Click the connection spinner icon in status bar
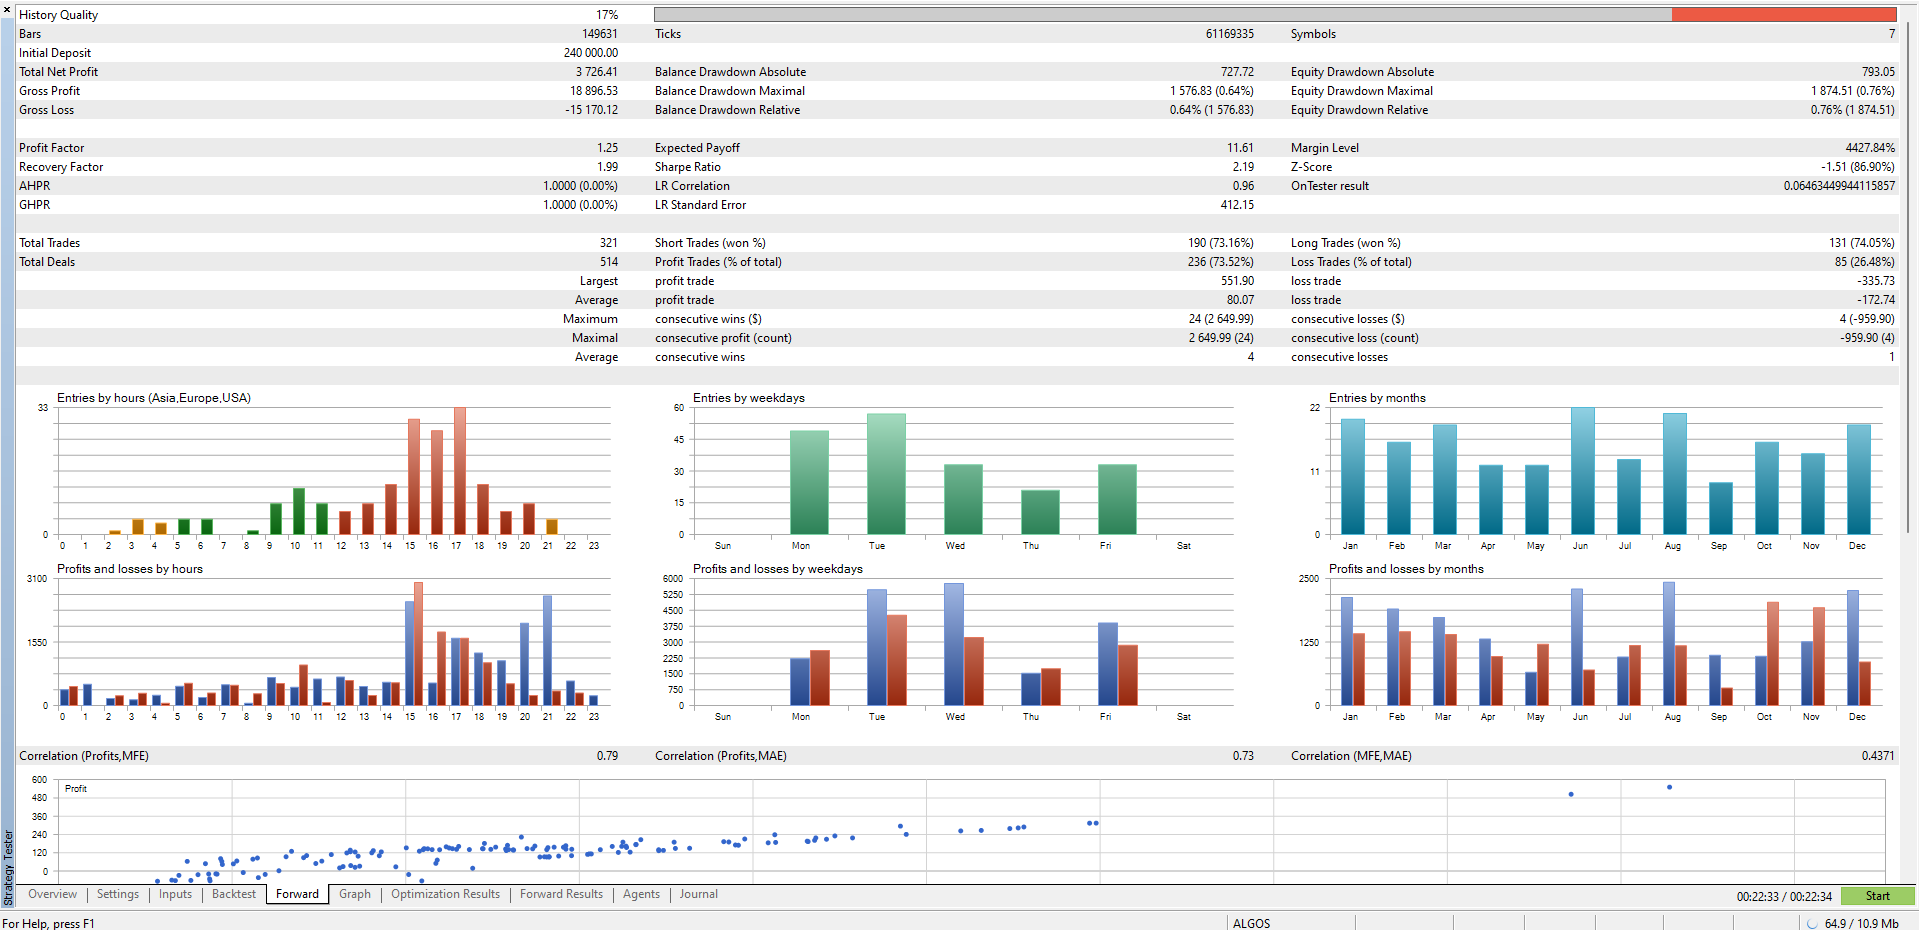Screen dimensions: 1919x930 1812,923
